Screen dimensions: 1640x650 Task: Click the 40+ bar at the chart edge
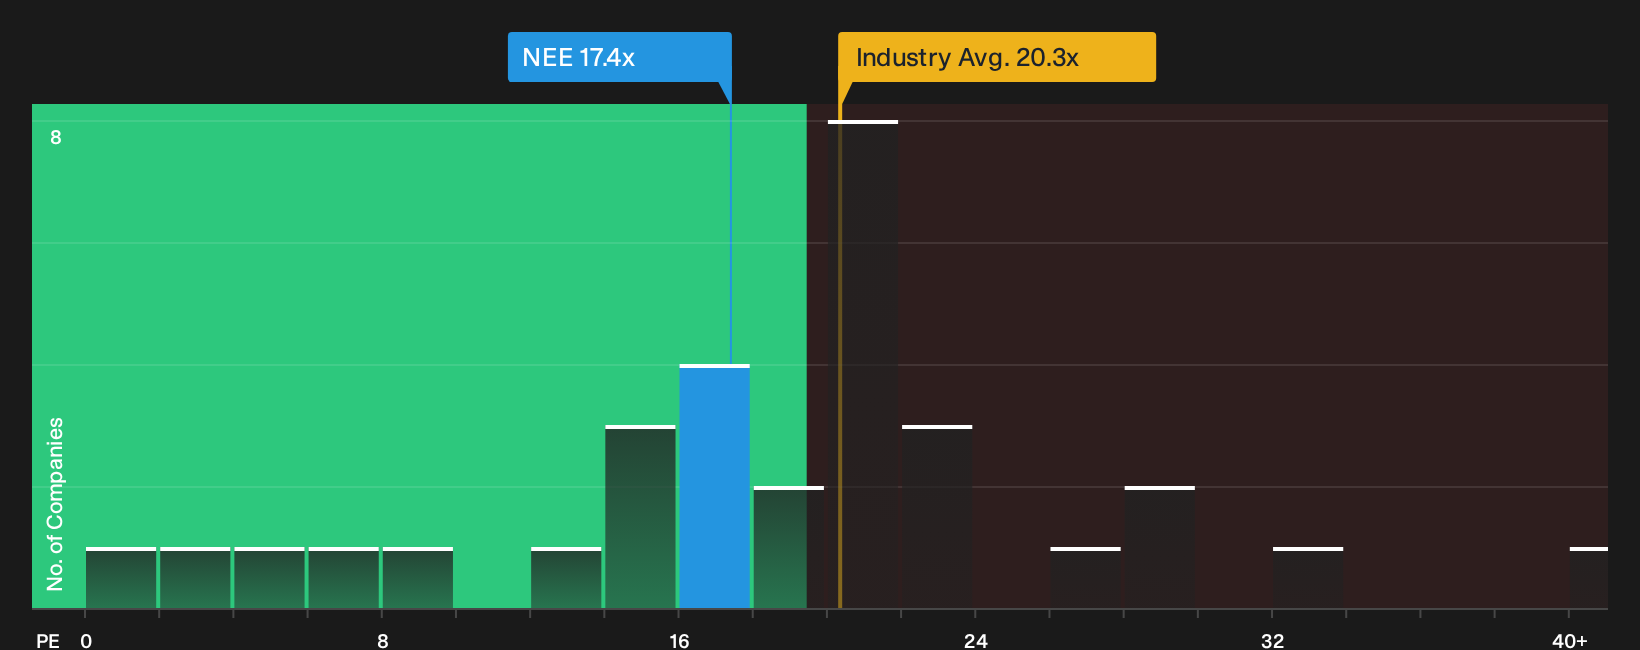pyautogui.click(x=1589, y=578)
